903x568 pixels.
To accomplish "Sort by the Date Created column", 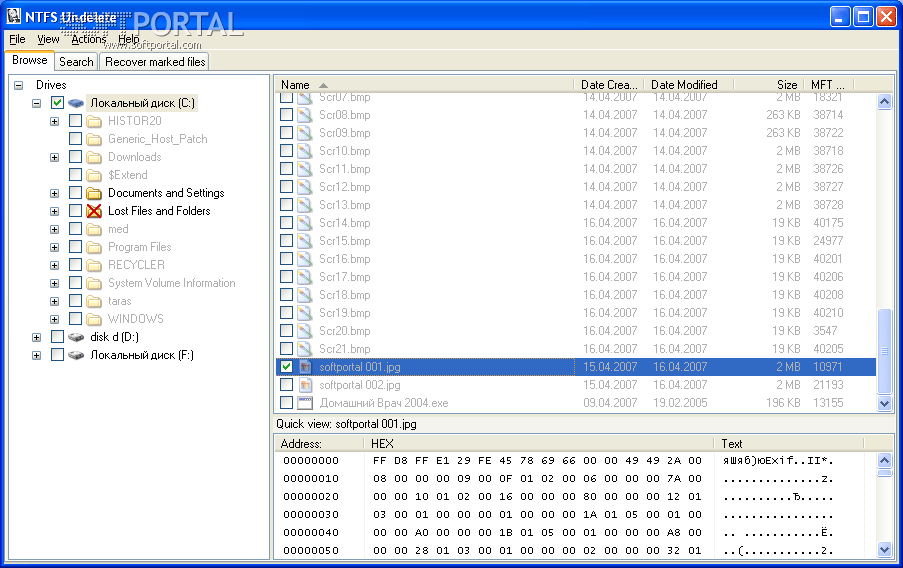I will coord(609,85).
